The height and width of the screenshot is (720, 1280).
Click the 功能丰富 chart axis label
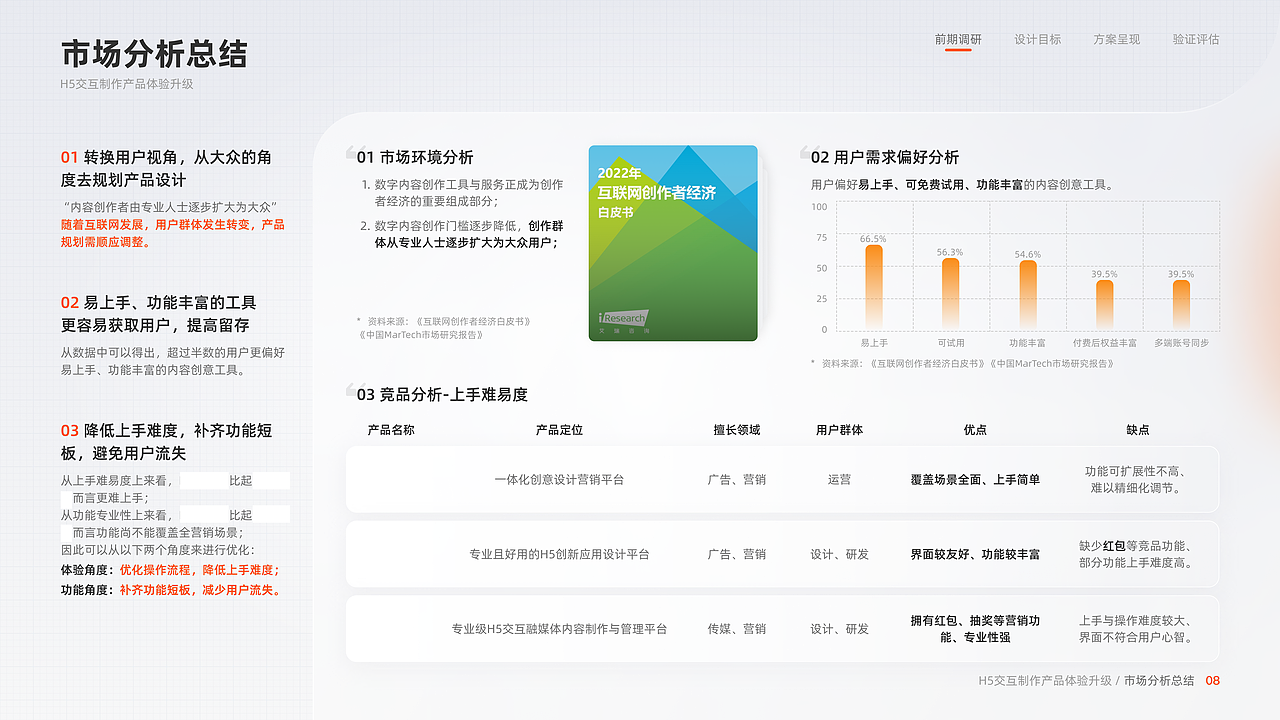point(1027,343)
